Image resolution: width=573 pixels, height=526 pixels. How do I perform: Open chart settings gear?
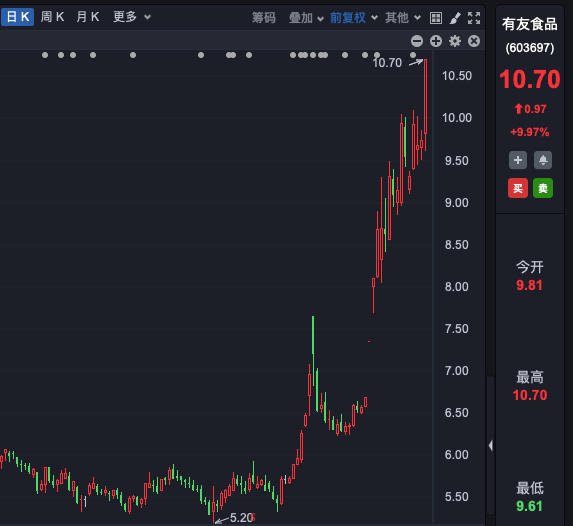click(455, 41)
